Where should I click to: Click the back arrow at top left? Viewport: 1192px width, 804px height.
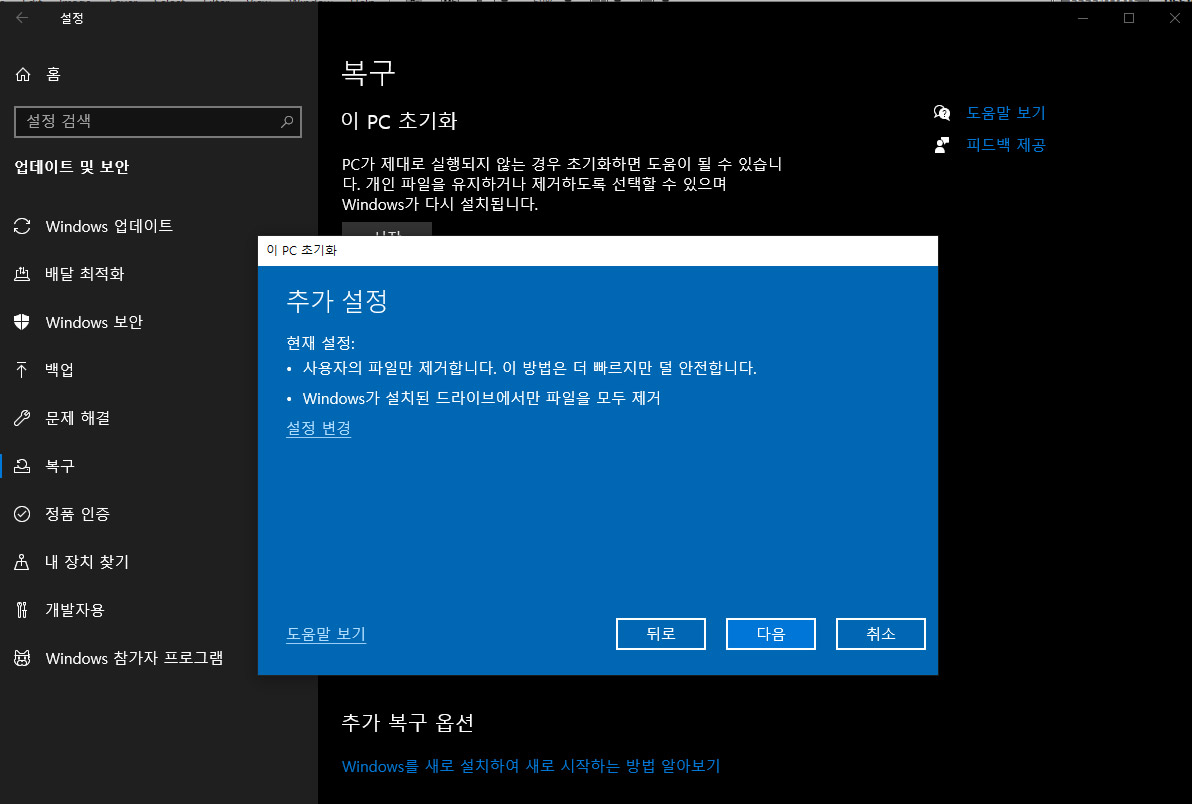(x=21, y=17)
